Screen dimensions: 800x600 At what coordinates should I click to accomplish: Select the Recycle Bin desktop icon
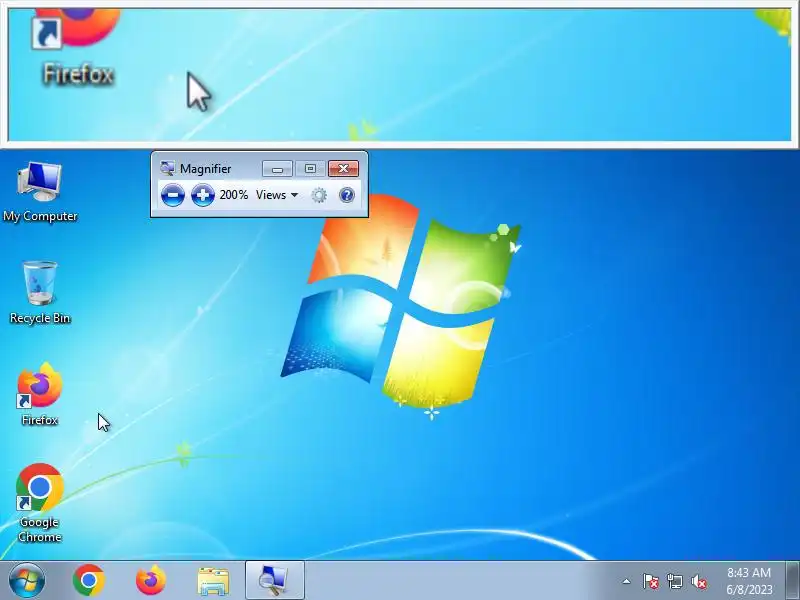point(40,292)
